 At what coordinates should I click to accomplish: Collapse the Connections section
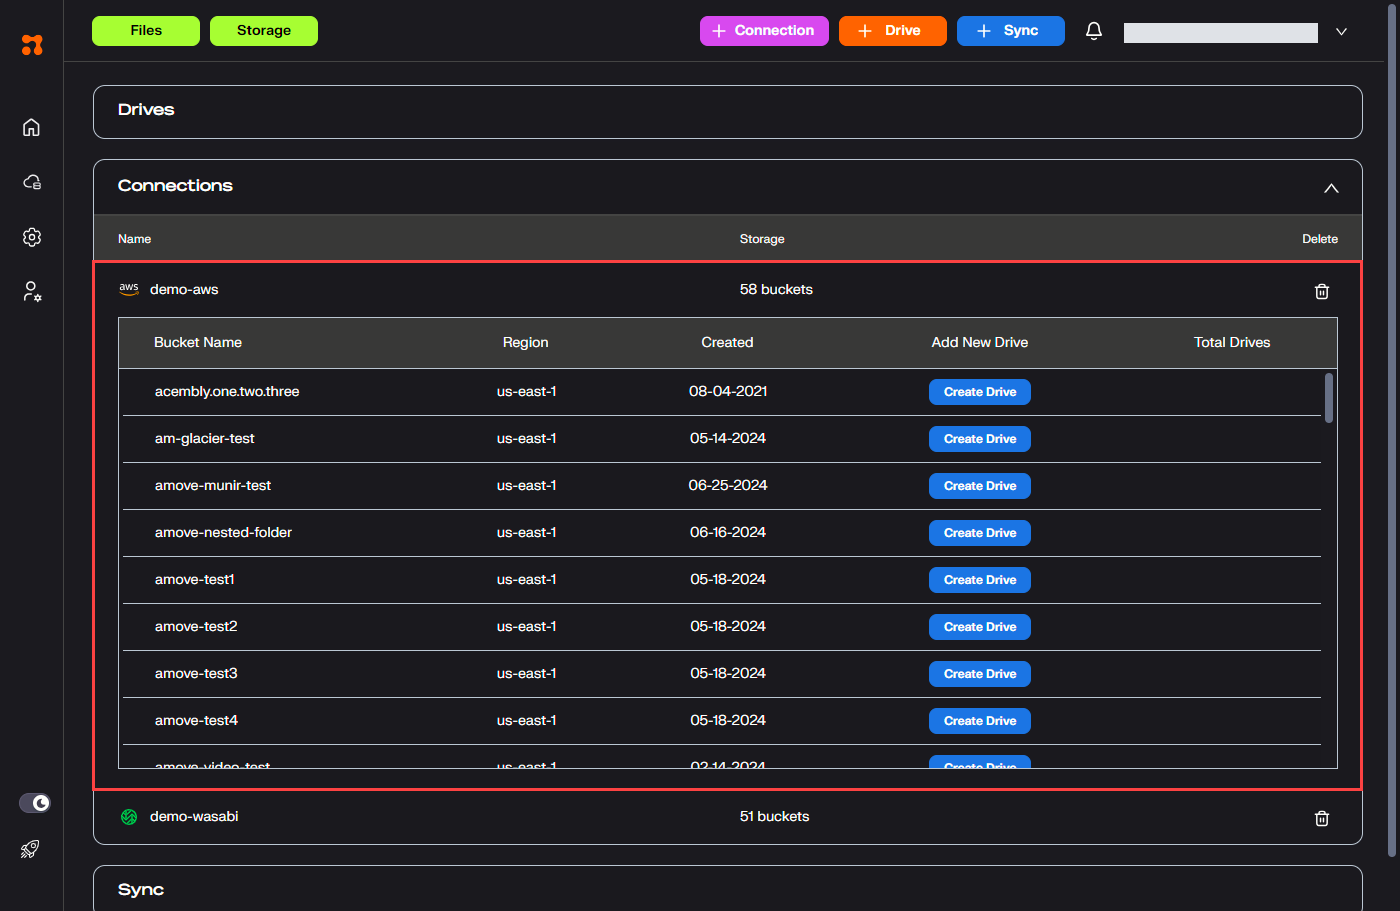pyautogui.click(x=1330, y=188)
